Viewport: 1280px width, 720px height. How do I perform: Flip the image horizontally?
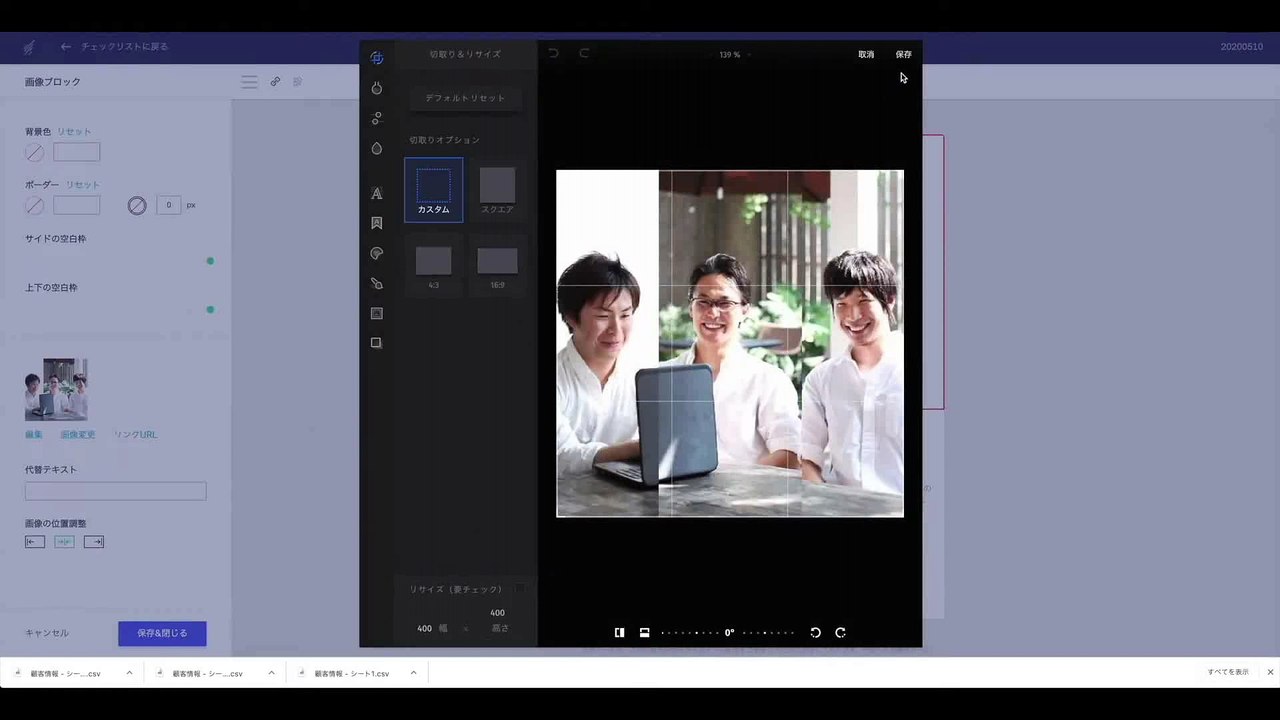coord(619,632)
